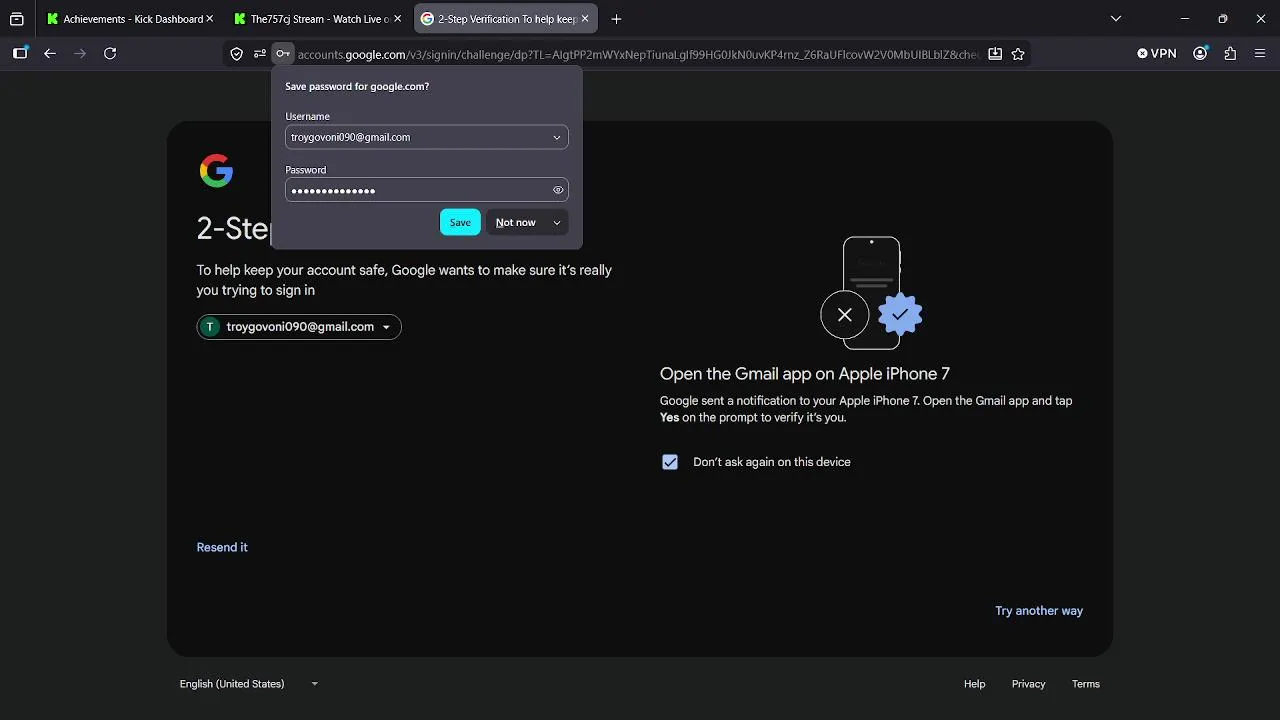Open the Privacy link

[x=1028, y=684]
